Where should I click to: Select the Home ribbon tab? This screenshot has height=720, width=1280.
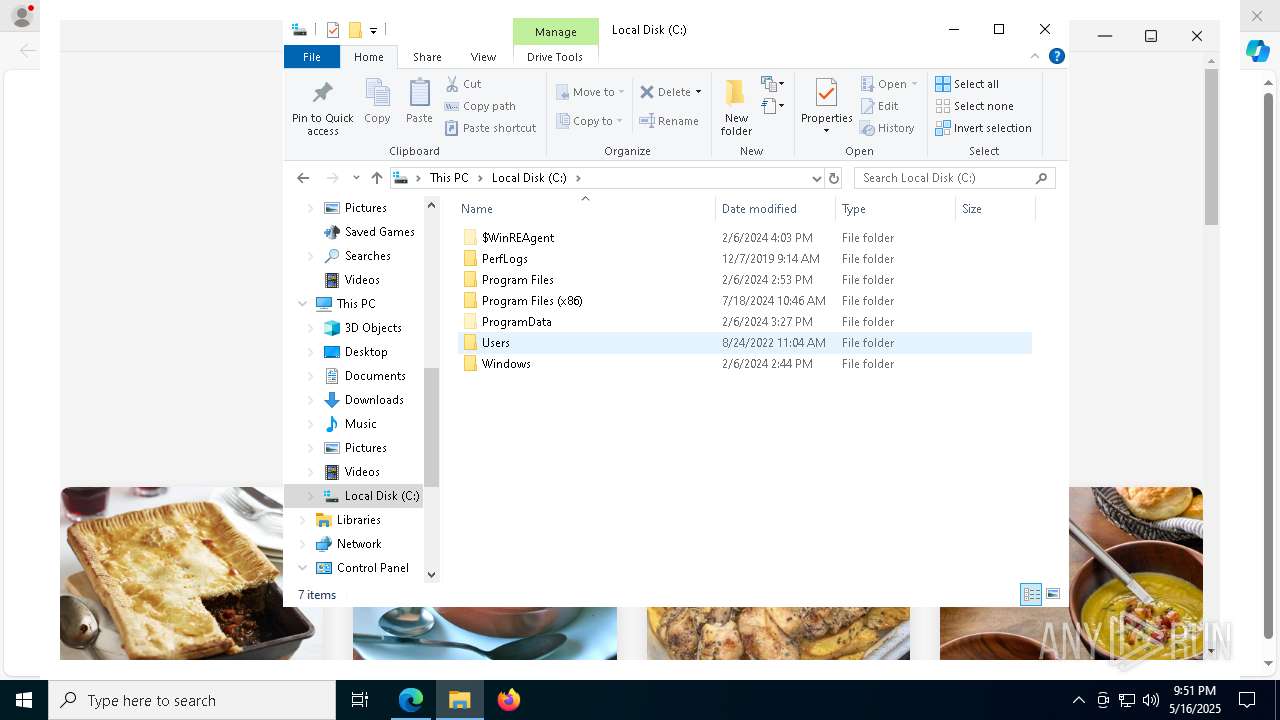(x=368, y=57)
